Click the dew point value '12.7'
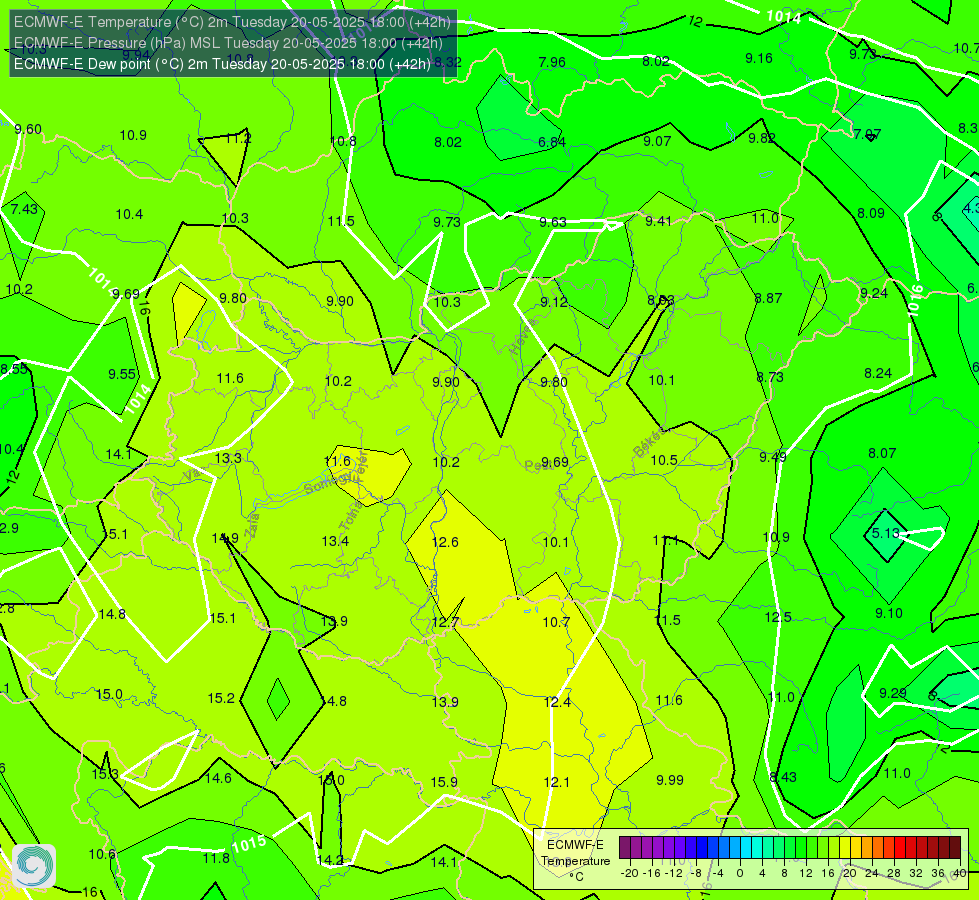Image resolution: width=979 pixels, height=900 pixels. [x=445, y=622]
